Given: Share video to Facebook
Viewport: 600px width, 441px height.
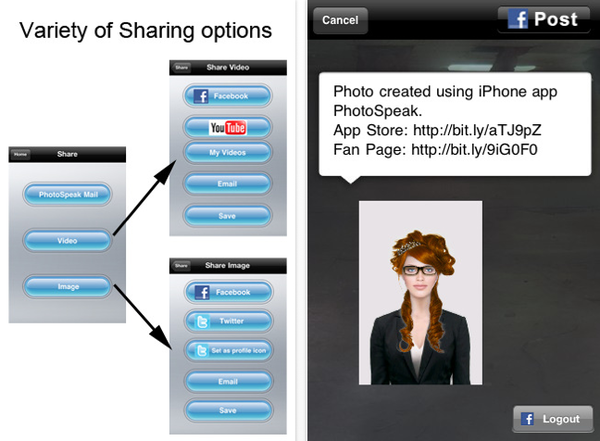Looking at the screenshot, I should pyautogui.click(x=228, y=96).
